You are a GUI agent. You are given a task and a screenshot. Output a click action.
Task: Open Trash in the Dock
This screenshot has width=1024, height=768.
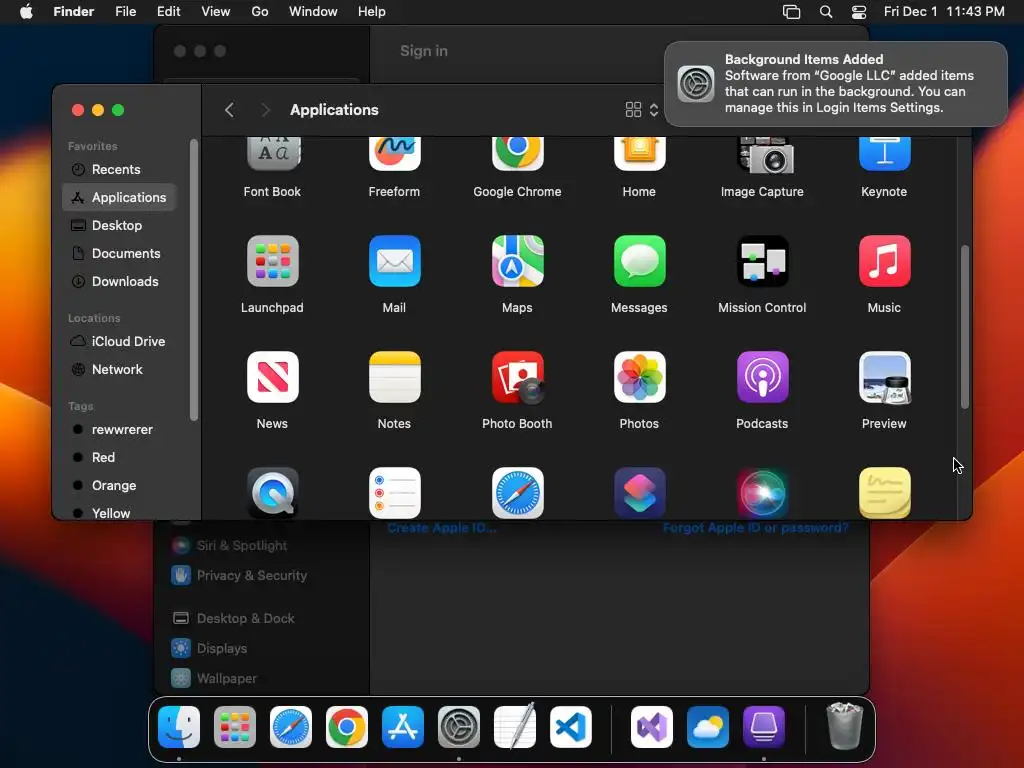coord(844,726)
